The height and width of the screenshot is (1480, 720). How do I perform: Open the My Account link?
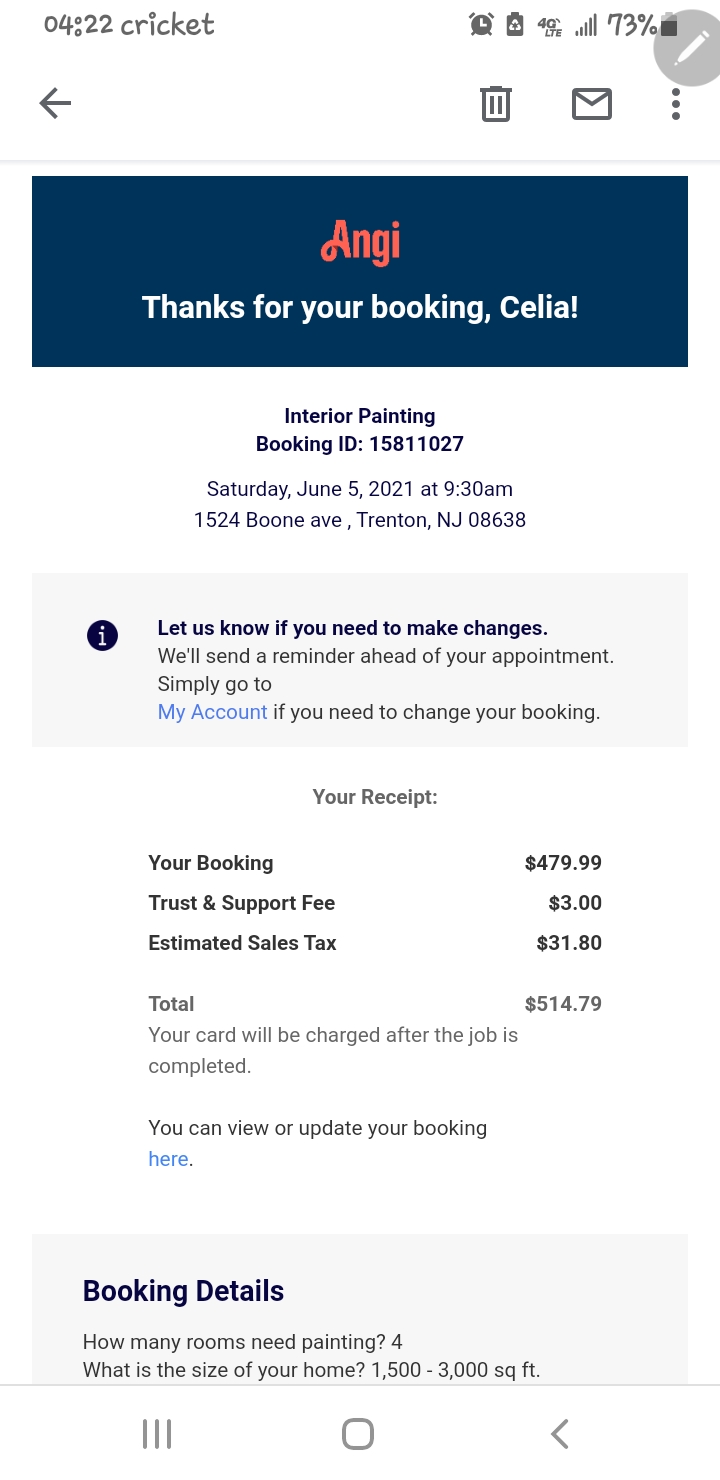212,712
